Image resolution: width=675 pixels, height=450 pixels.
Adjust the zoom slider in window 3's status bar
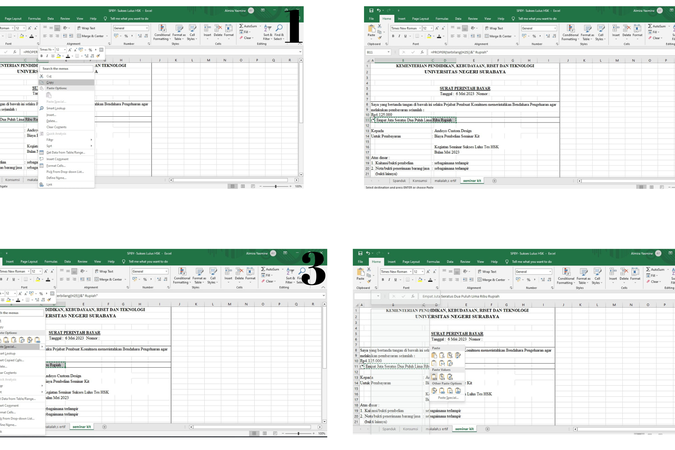click(298, 433)
